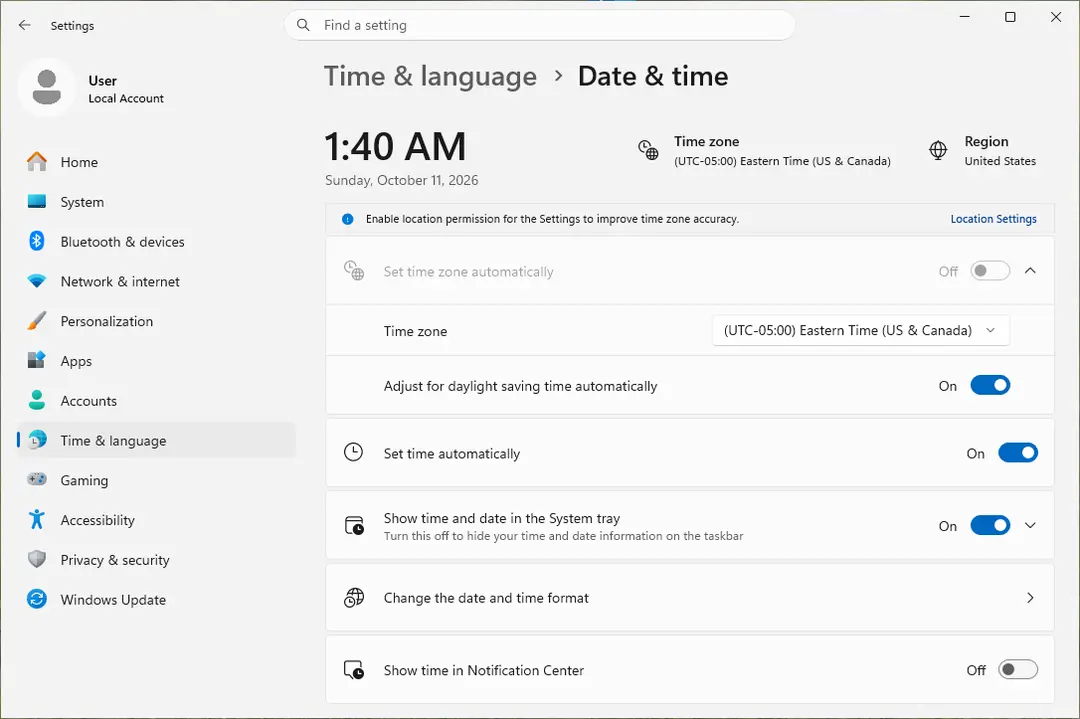This screenshot has height=719, width=1080.
Task: Click the clock icon beside Set time automatically
Action: pyautogui.click(x=353, y=452)
